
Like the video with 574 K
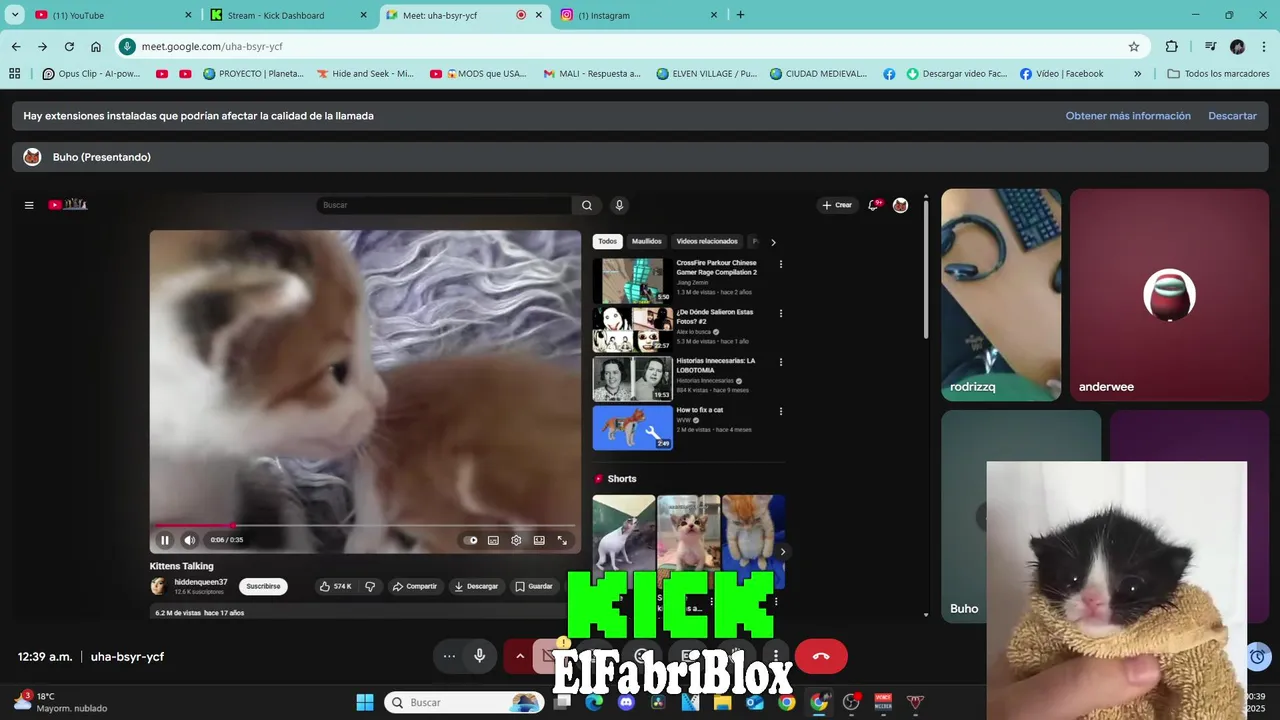coord(335,586)
